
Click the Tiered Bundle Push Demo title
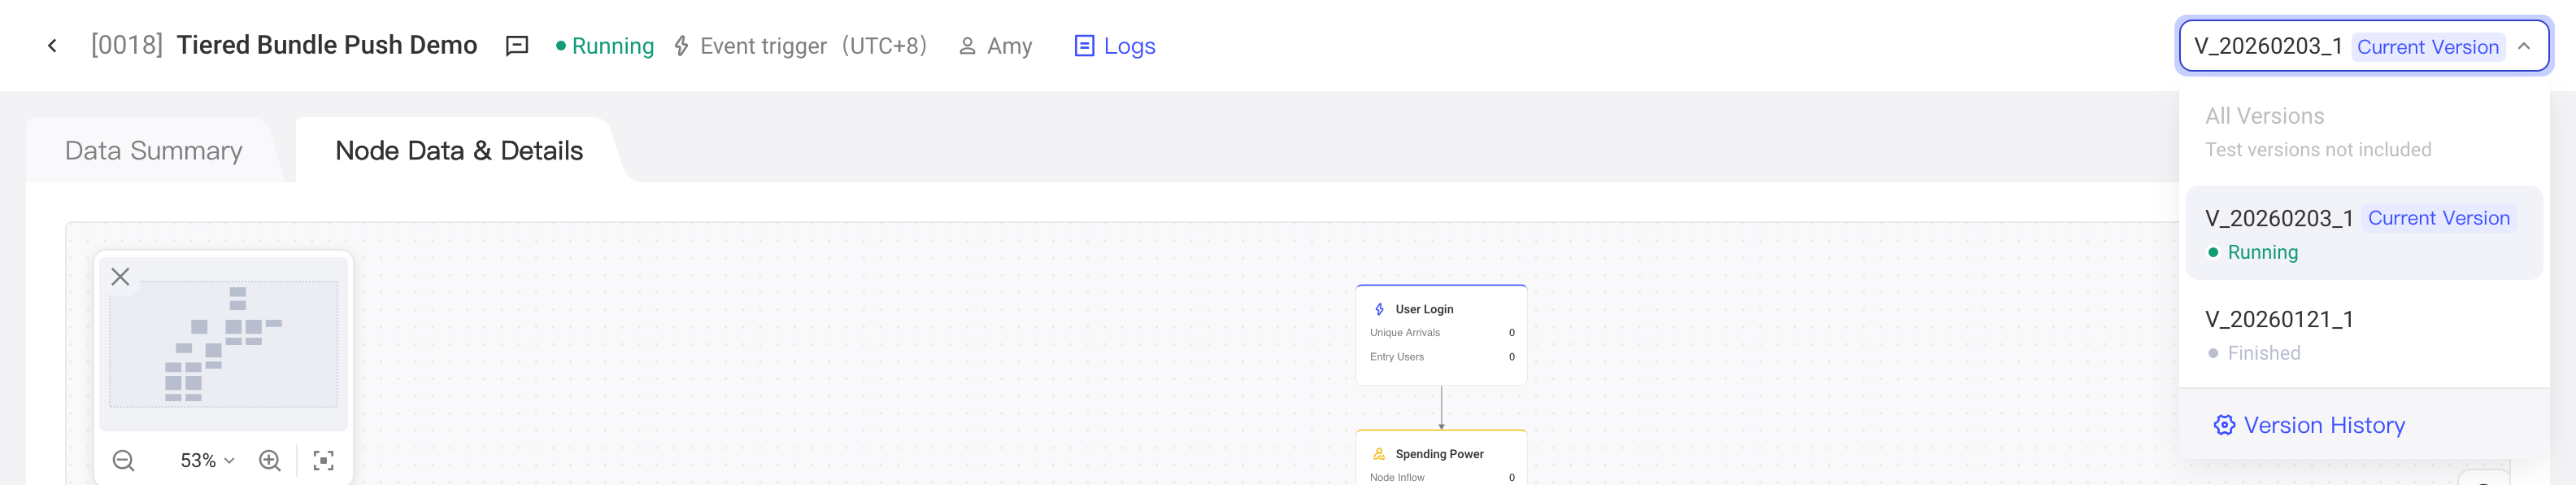click(x=327, y=45)
